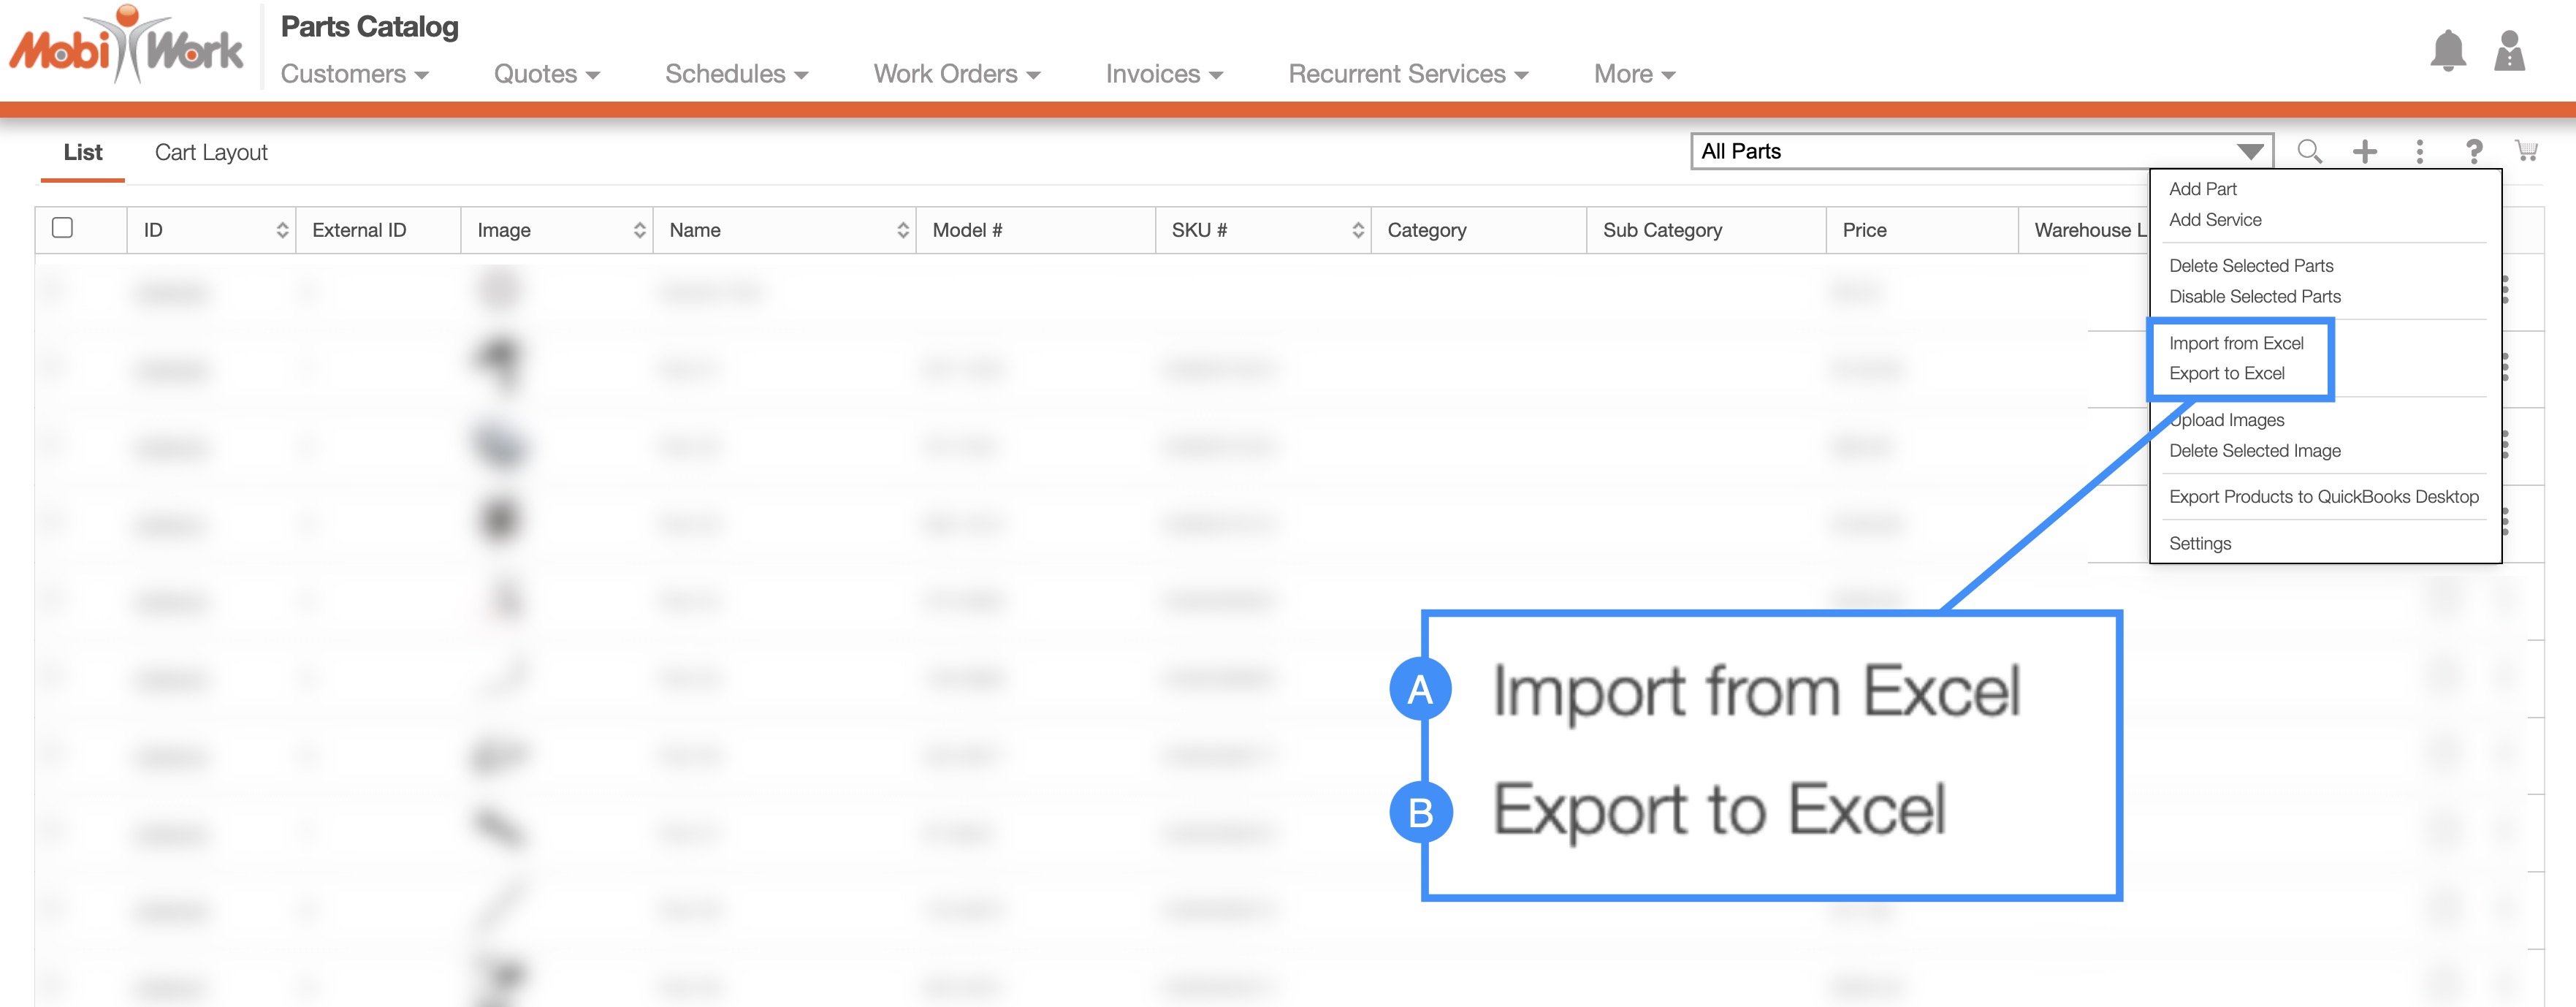
Task: Expand the All Parts filter dropdown
Action: pyautogui.click(x=2249, y=152)
